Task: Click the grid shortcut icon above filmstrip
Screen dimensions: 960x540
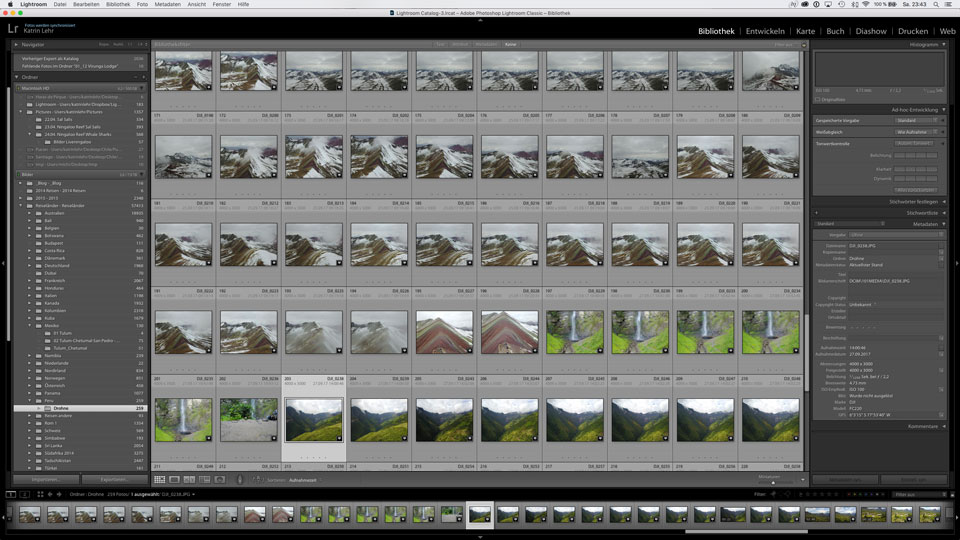Action: [x=40, y=494]
